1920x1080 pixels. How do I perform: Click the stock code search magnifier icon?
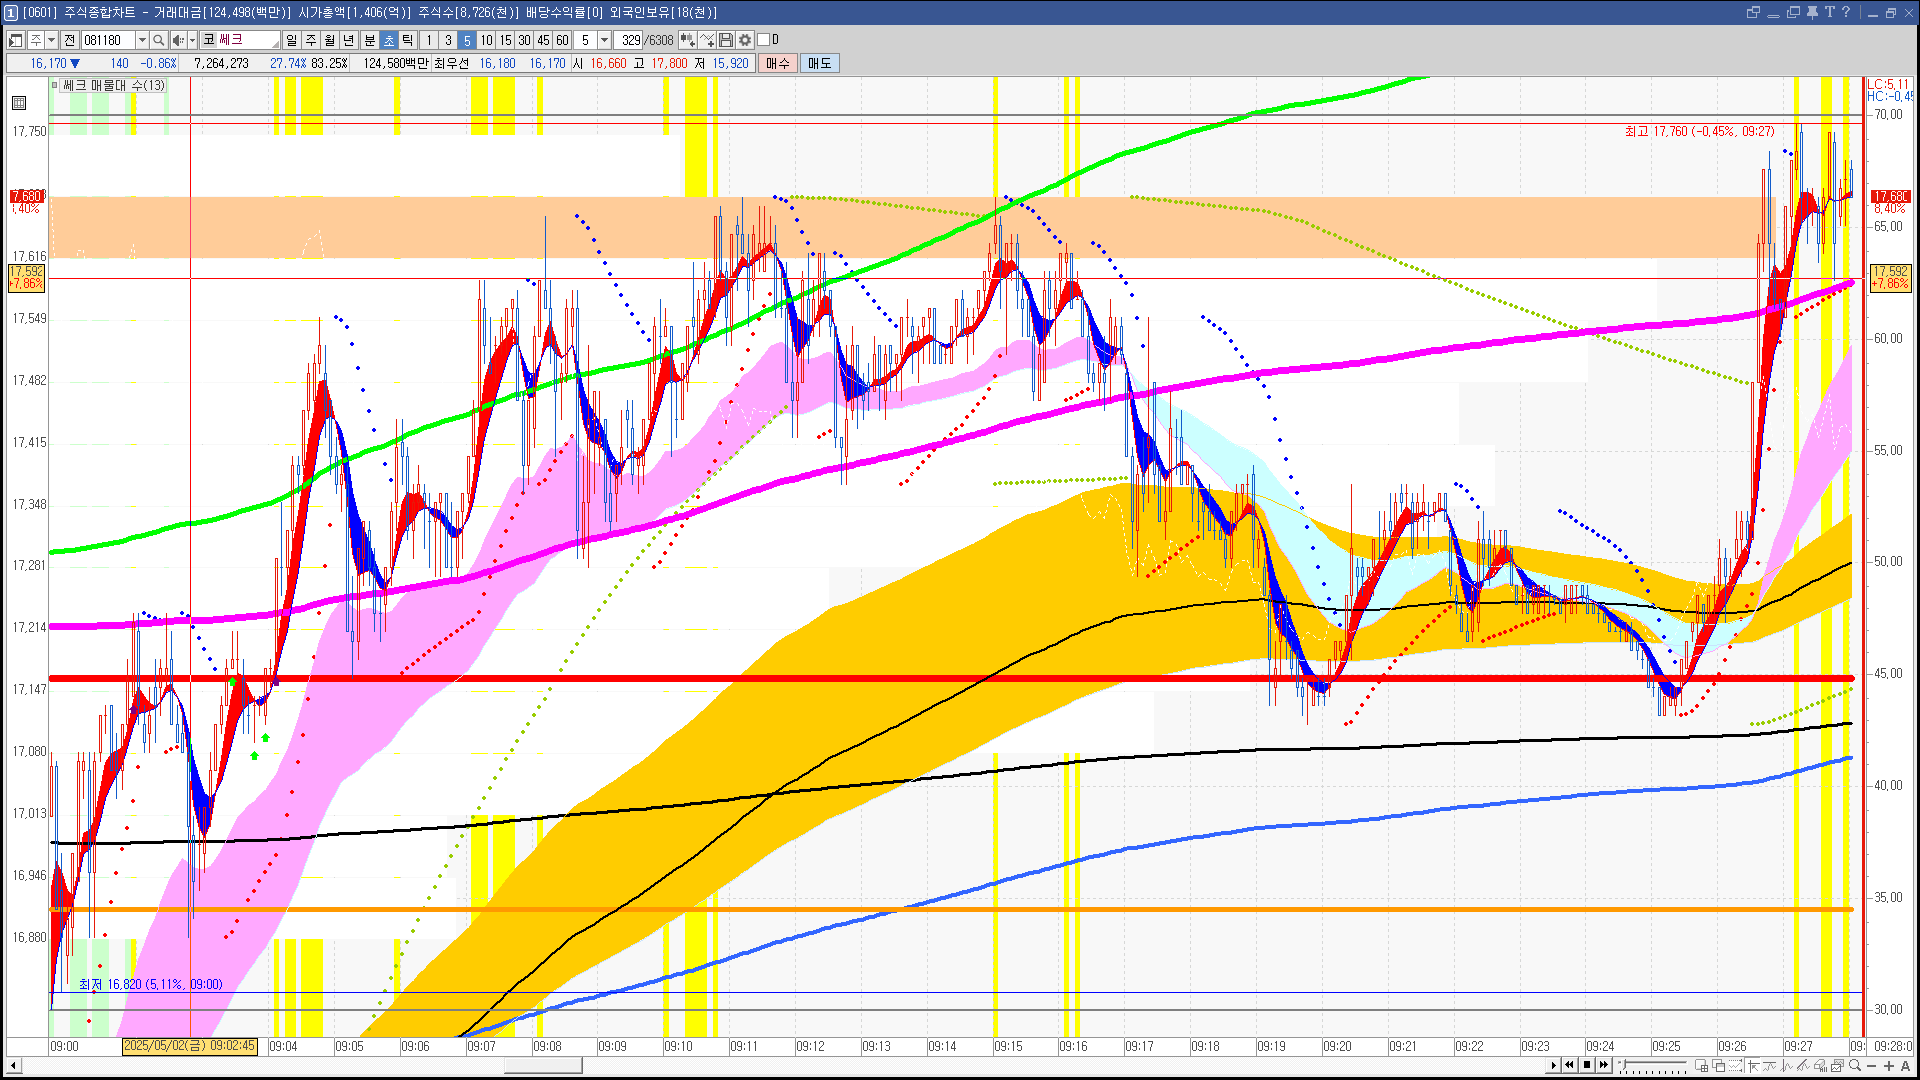pos(158,40)
